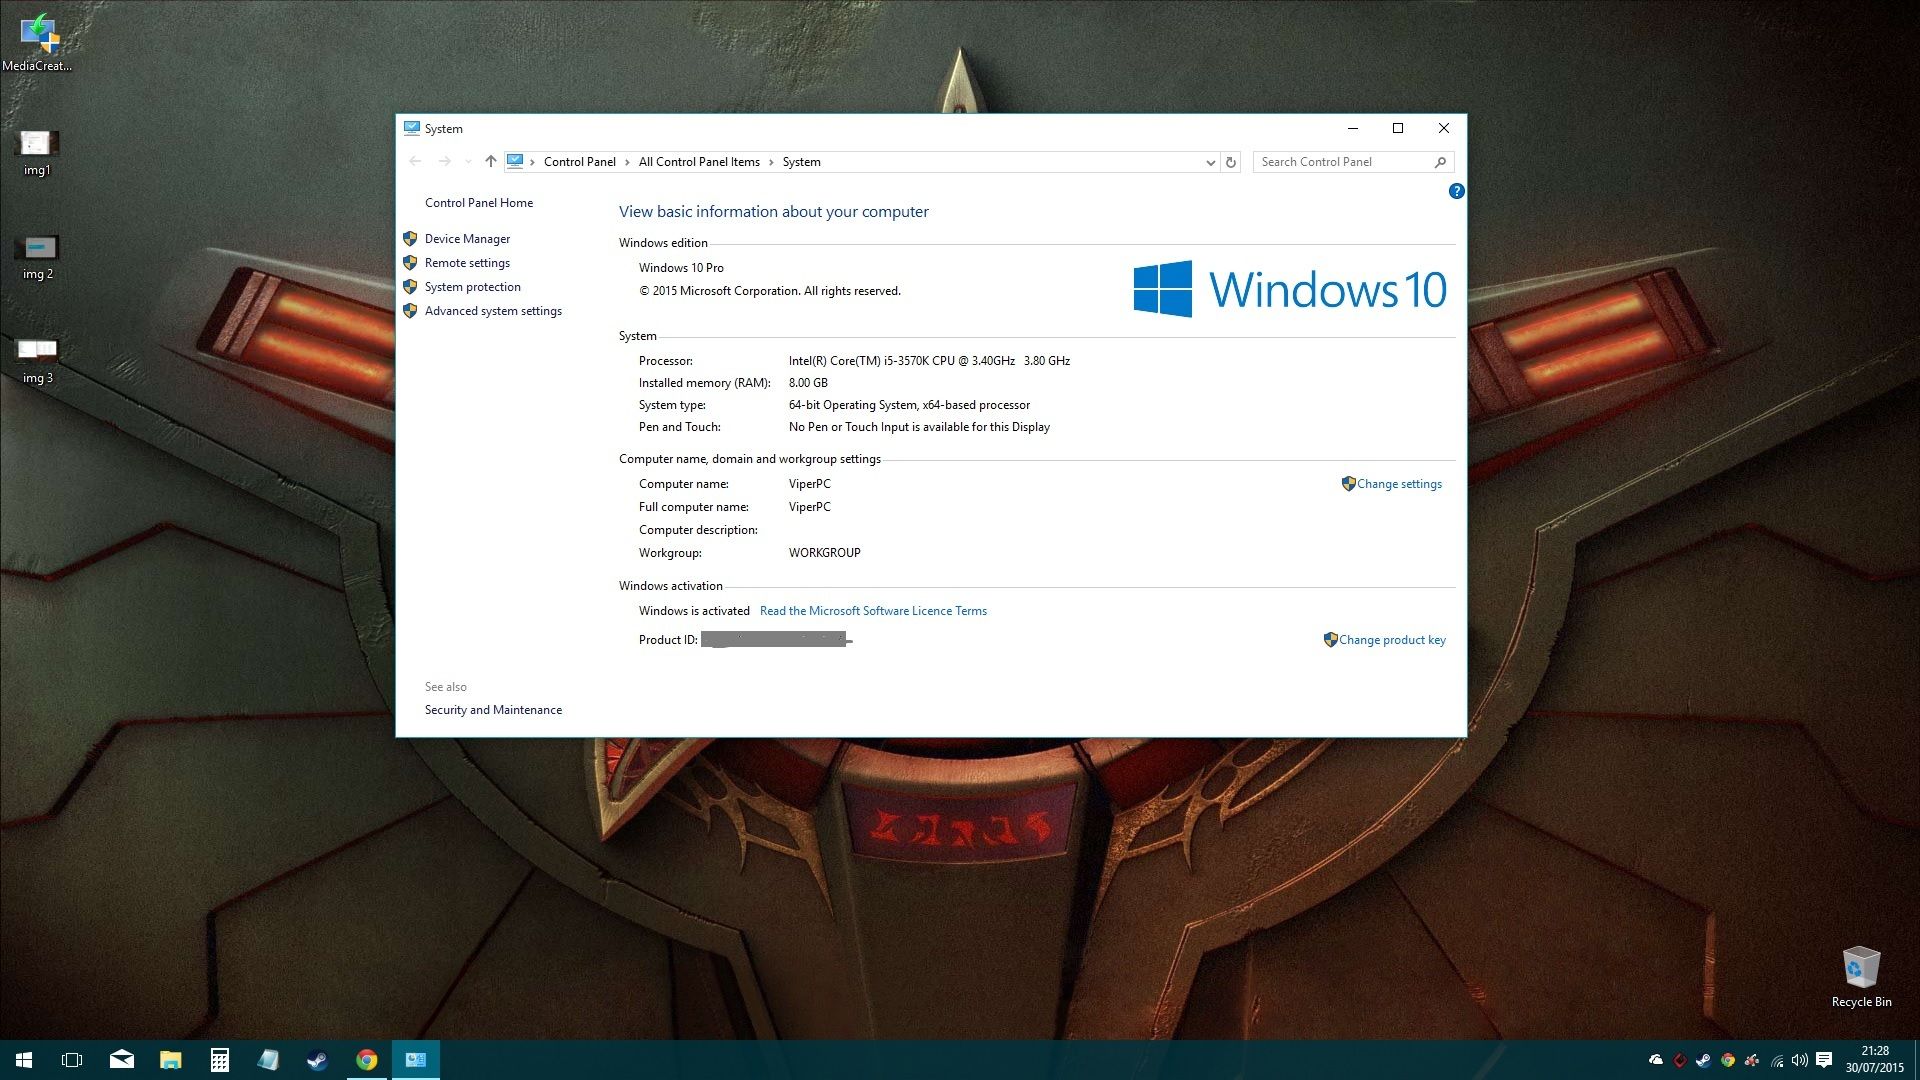Click the help question mark icon
Screen dimensions: 1920x1080
pos(1456,191)
